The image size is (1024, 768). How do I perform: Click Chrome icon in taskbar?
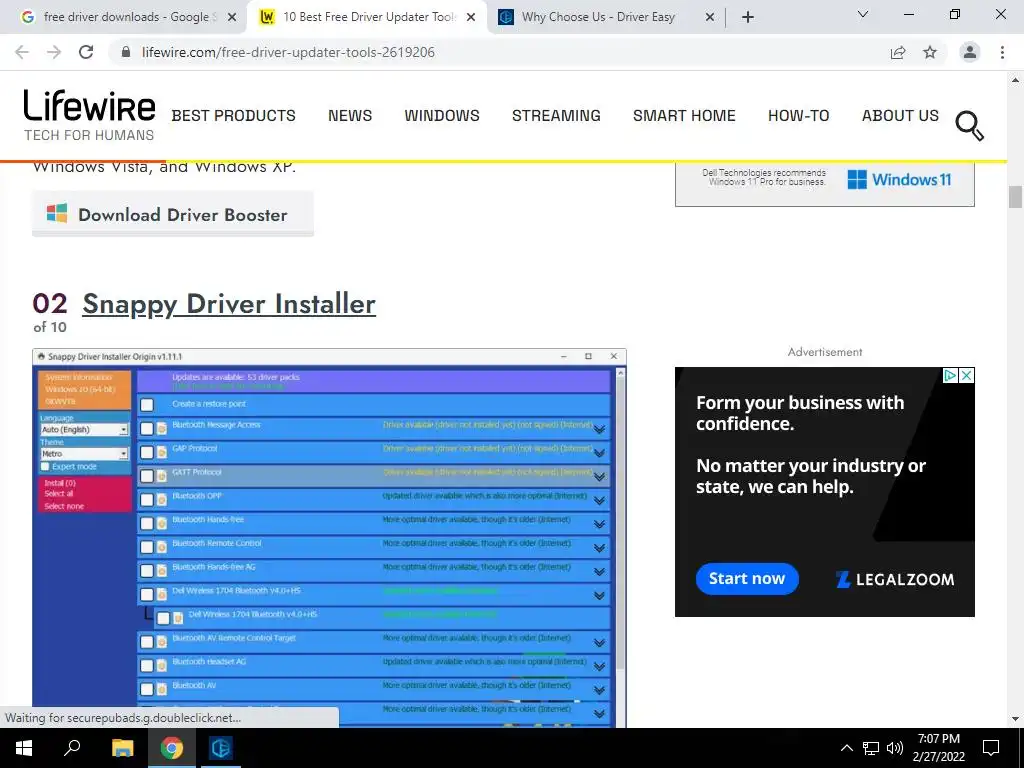pos(172,748)
